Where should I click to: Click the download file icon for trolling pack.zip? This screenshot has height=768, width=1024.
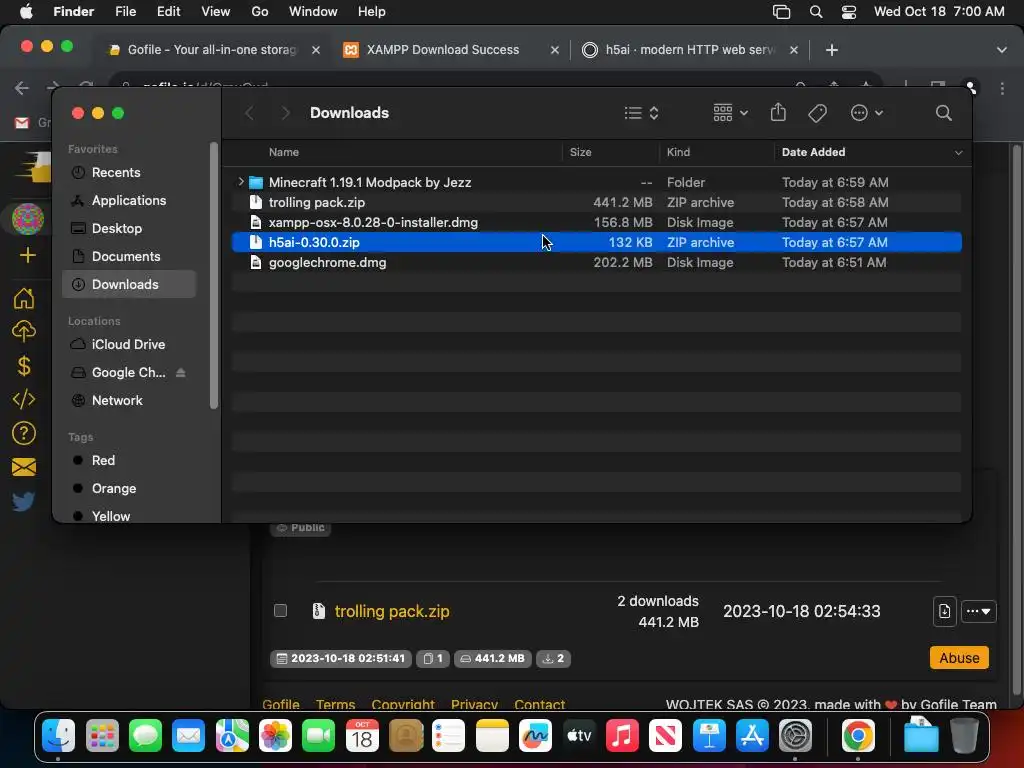pyautogui.click(x=944, y=611)
